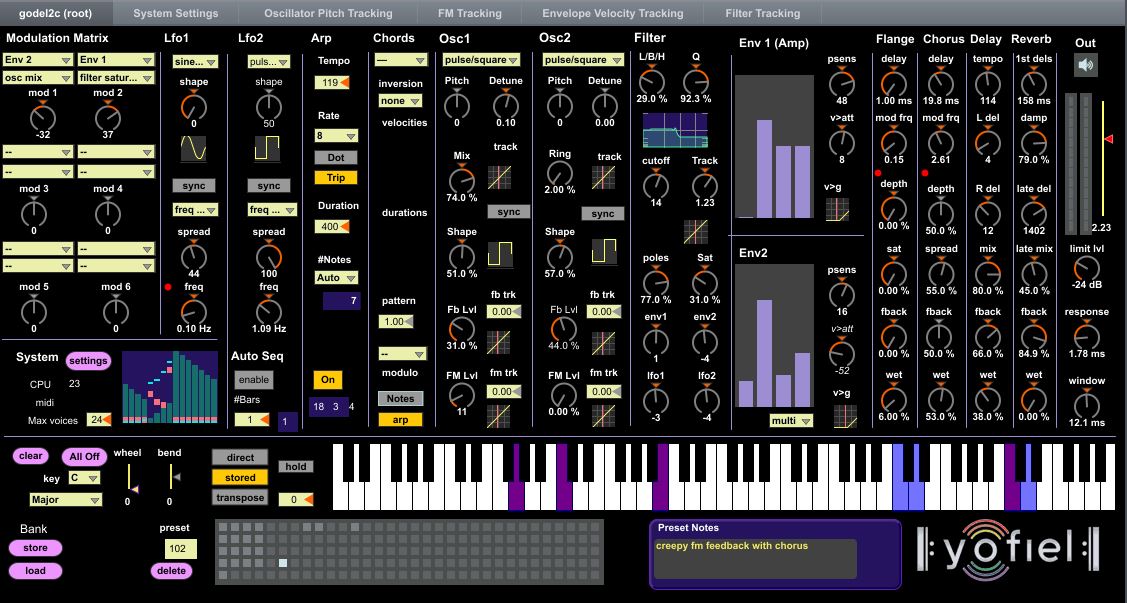Click the Lfo1 sine waveform display
Screen dimensions: 1127x603
coord(193,149)
